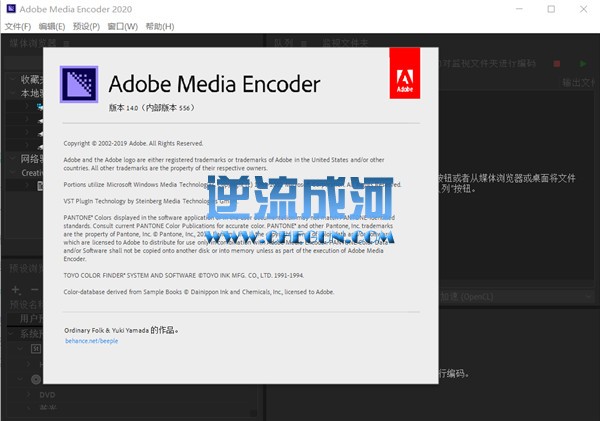The image size is (600, 421).
Task: Click the Creative Cloud file icon
Action: click(x=40, y=186)
